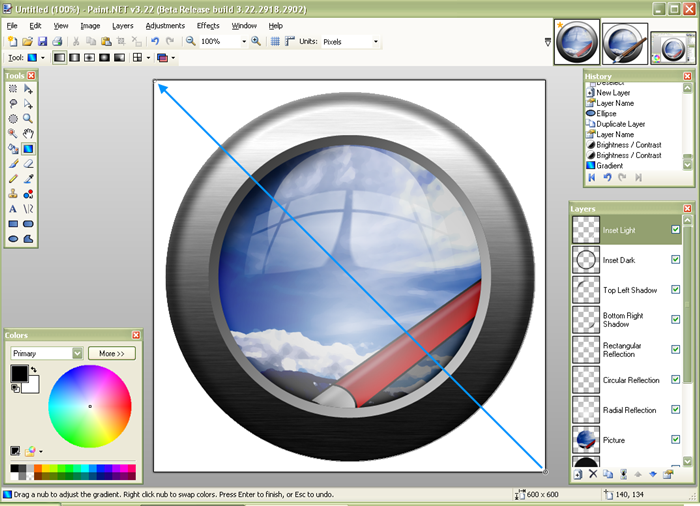Open the Effects menu
Image resolution: width=700 pixels, height=506 pixels.
pos(208,26)
